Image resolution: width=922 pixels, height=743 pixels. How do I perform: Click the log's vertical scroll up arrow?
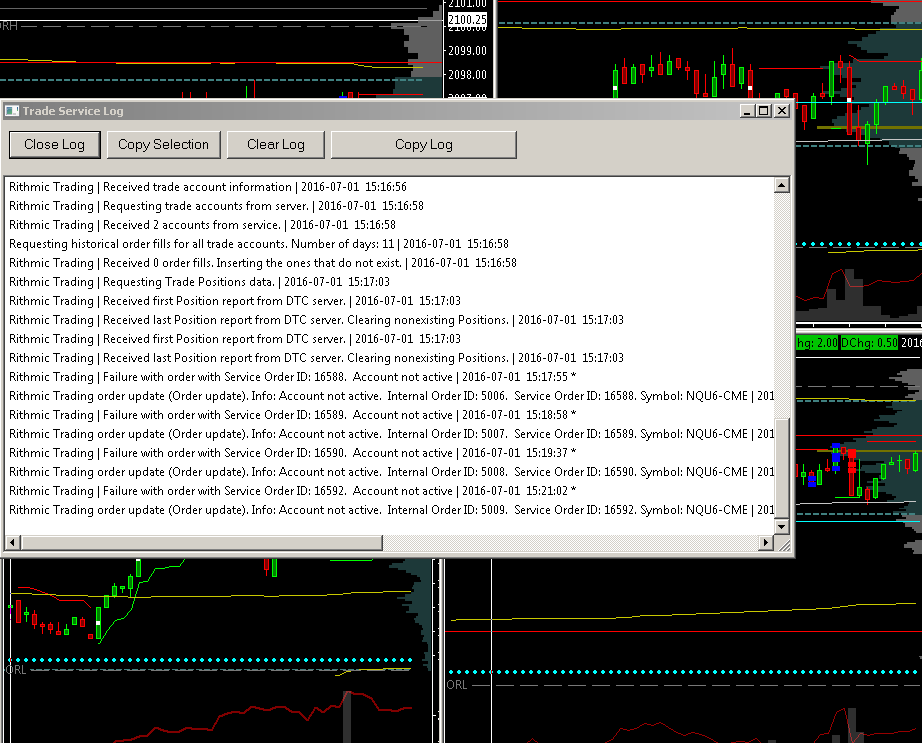[x=781, y=186]
